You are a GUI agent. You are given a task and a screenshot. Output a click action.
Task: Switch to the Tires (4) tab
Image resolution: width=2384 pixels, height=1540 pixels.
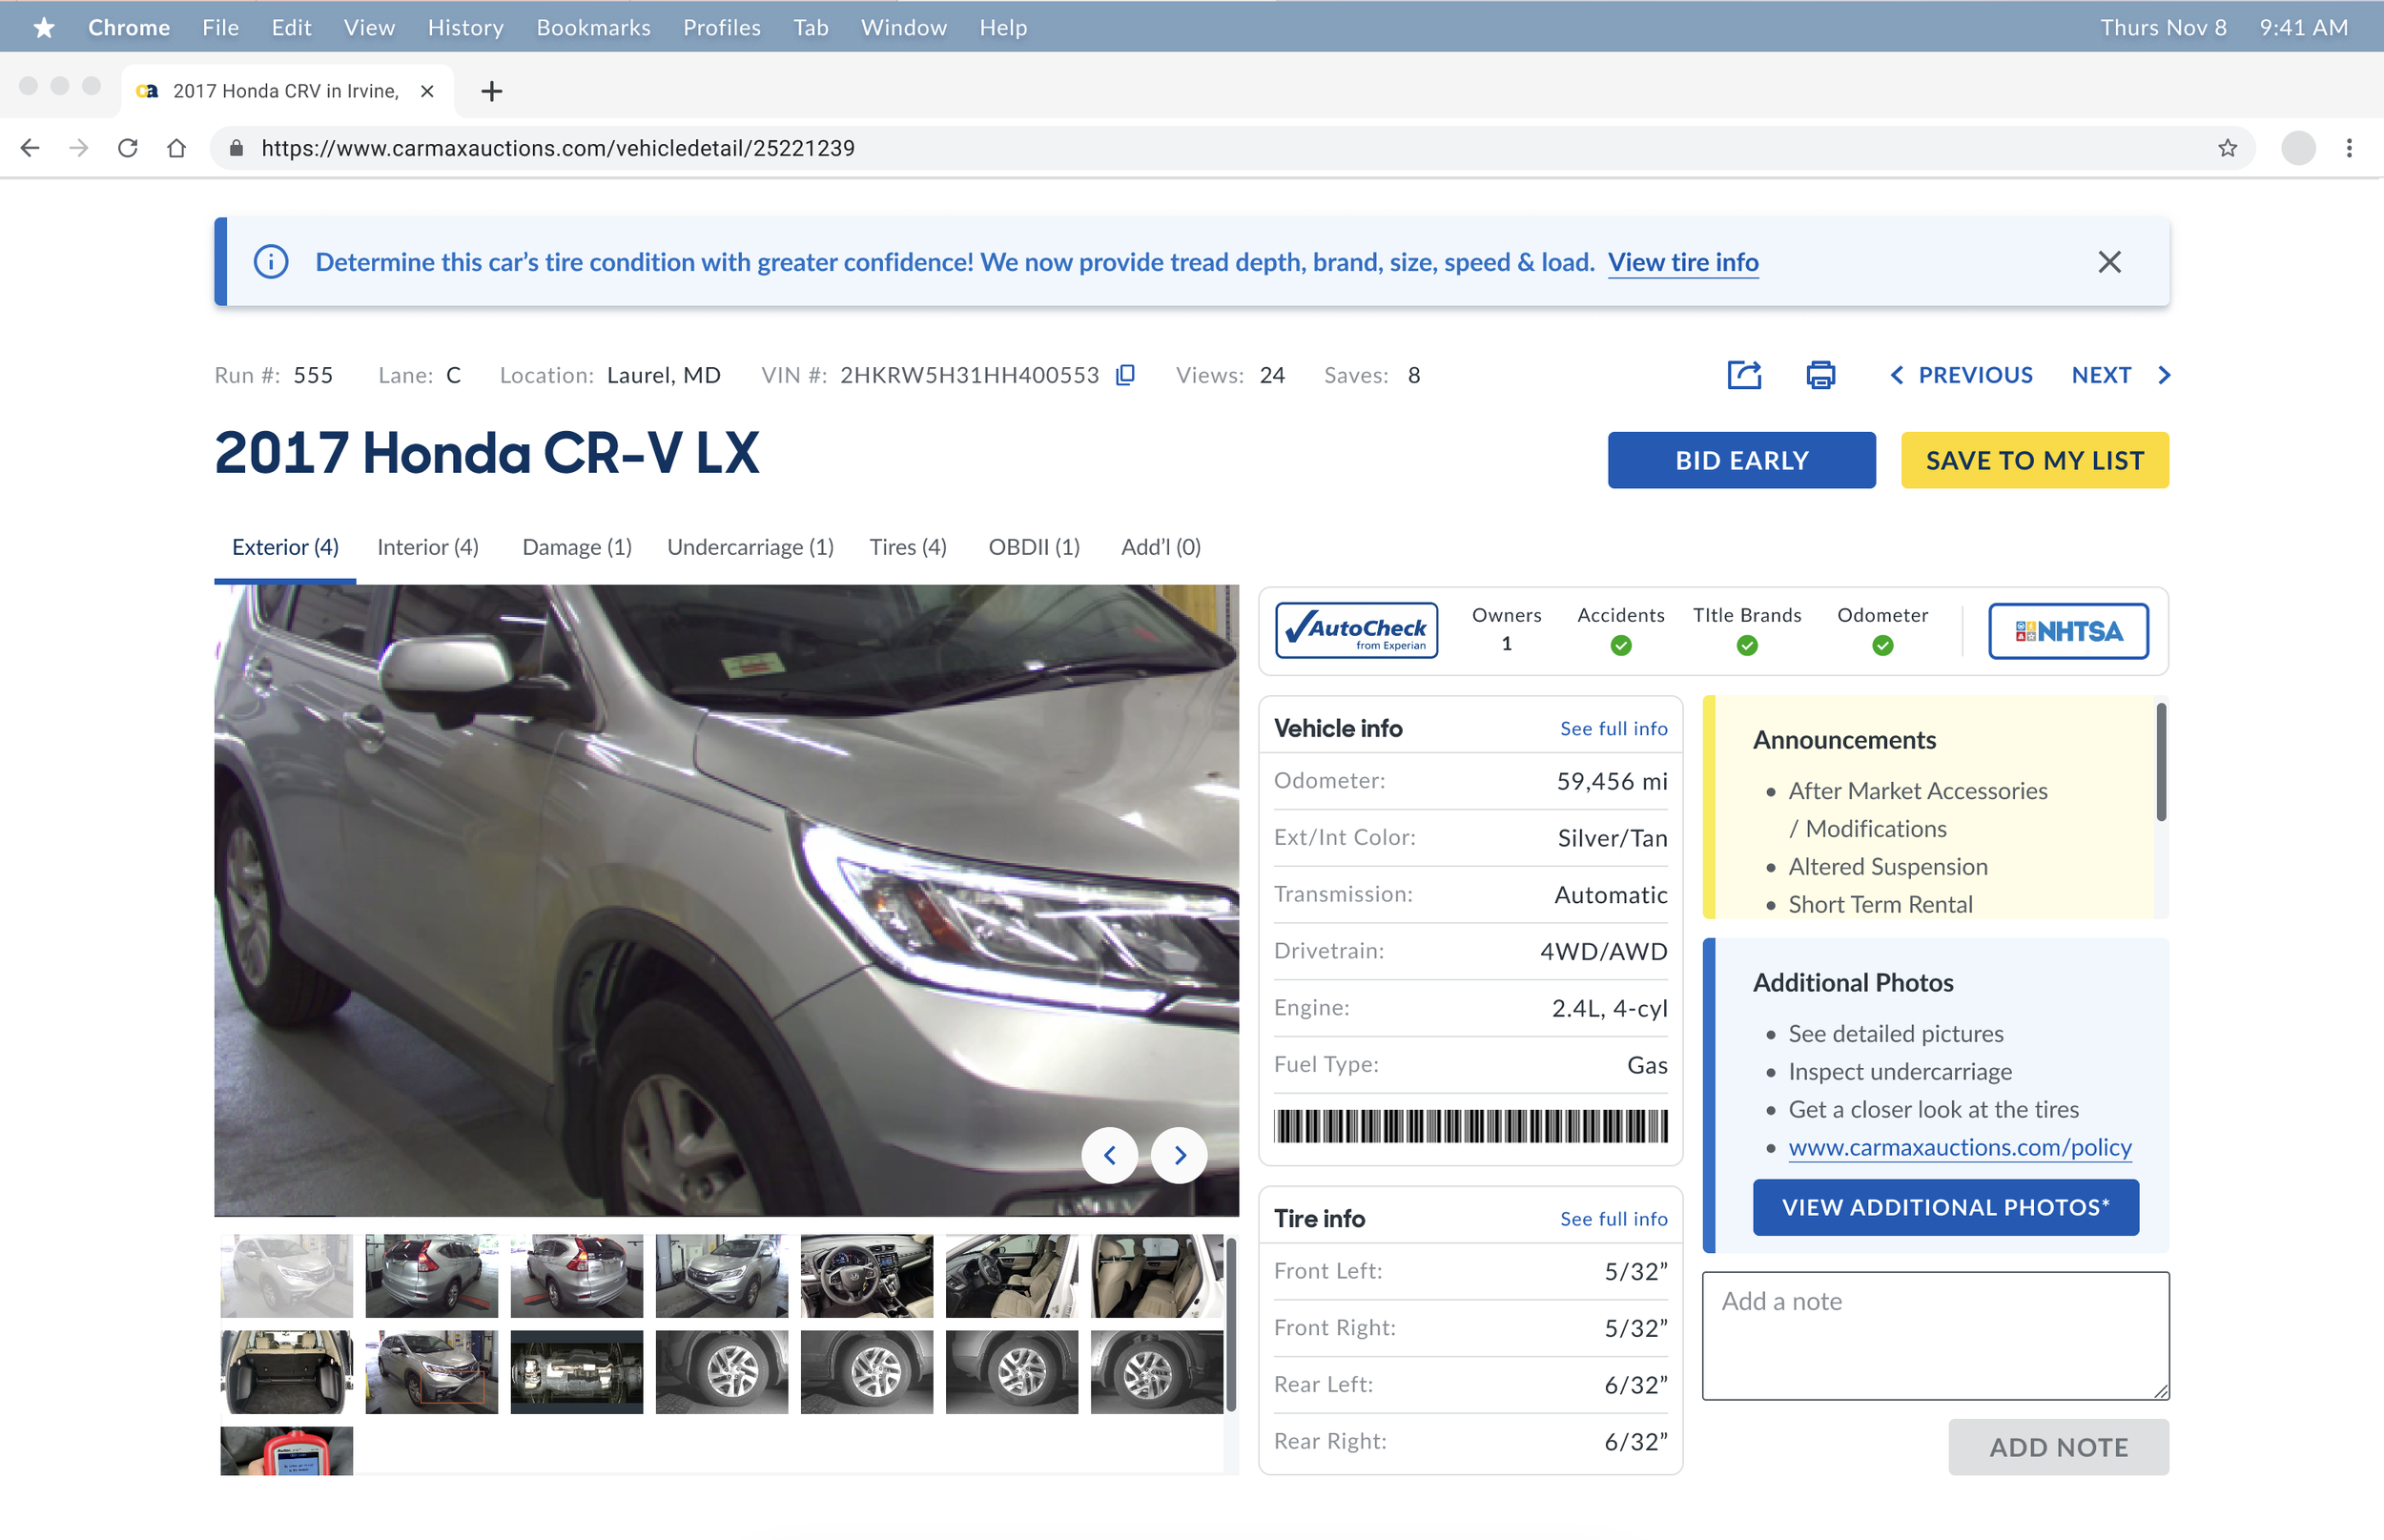[x=907, y=547]
